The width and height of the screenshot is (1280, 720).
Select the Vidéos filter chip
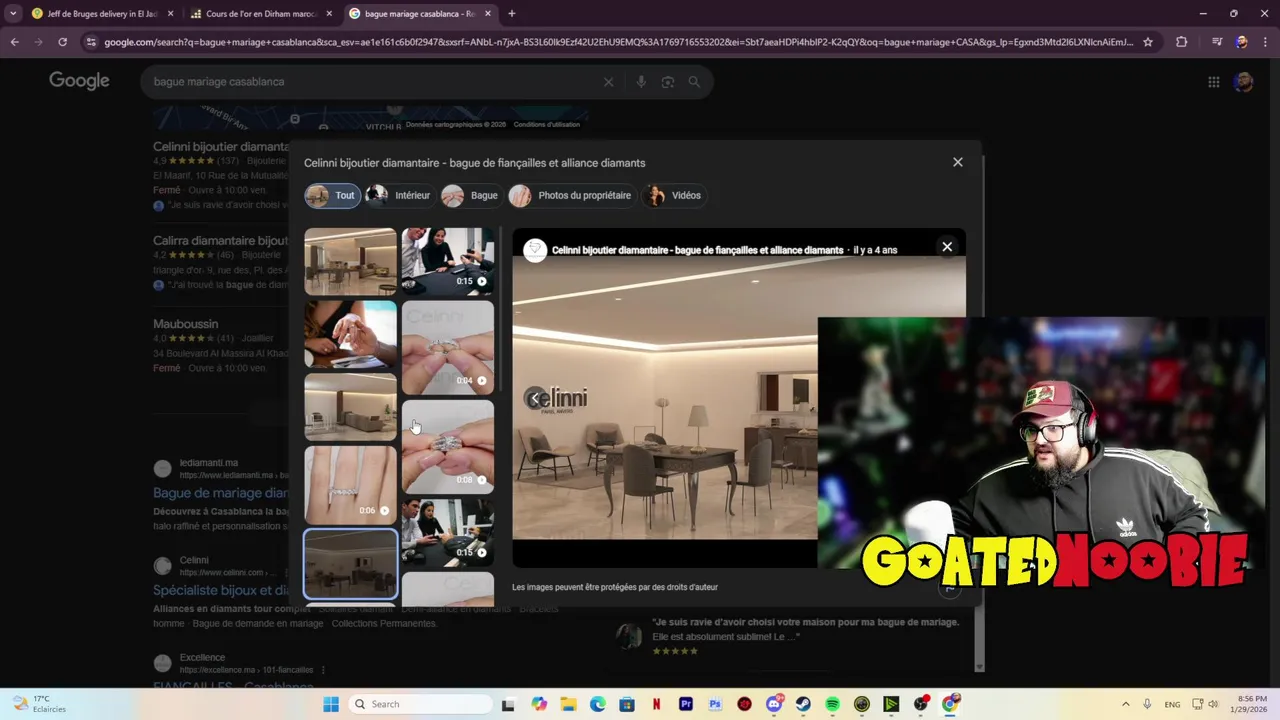674,195
